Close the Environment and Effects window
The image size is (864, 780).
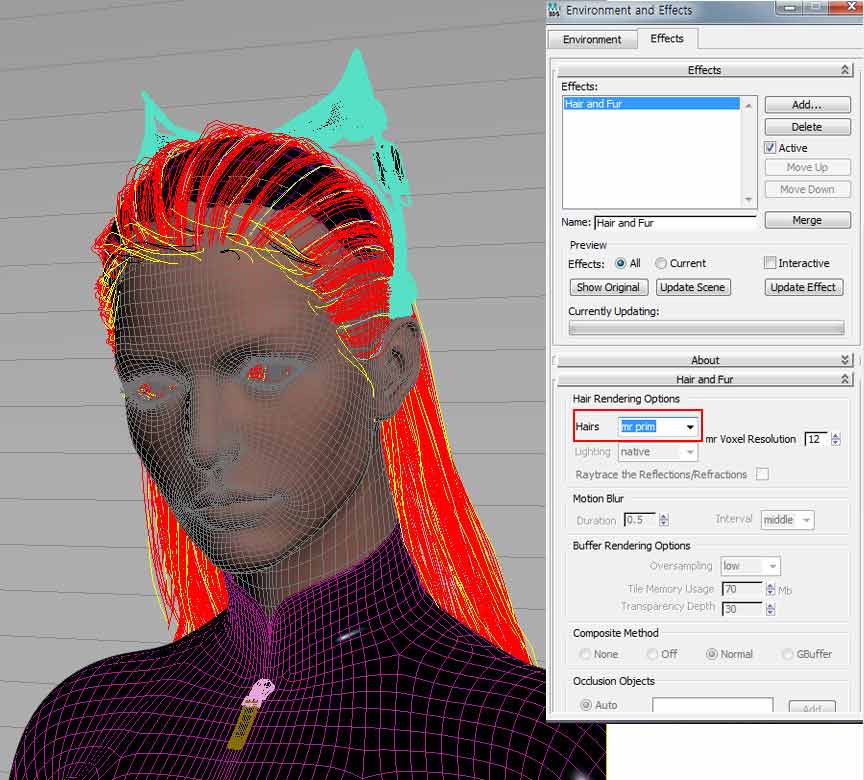click(849, 7)
